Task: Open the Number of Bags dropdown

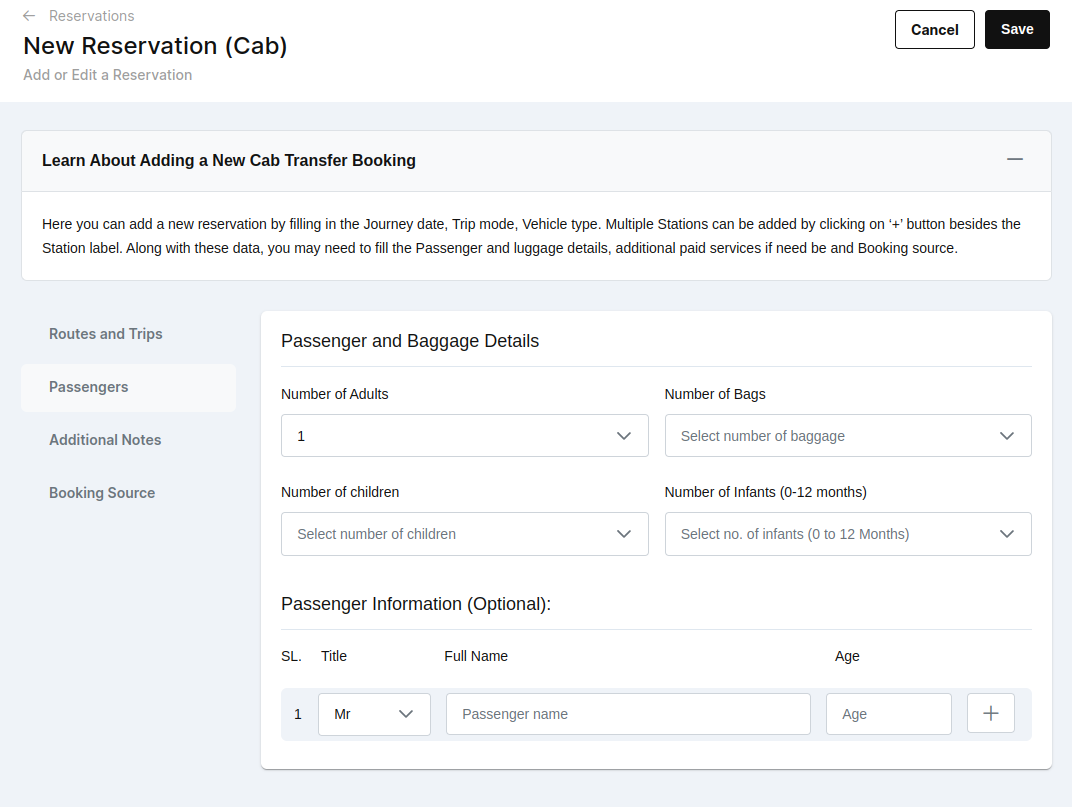Action: point(847,436)
